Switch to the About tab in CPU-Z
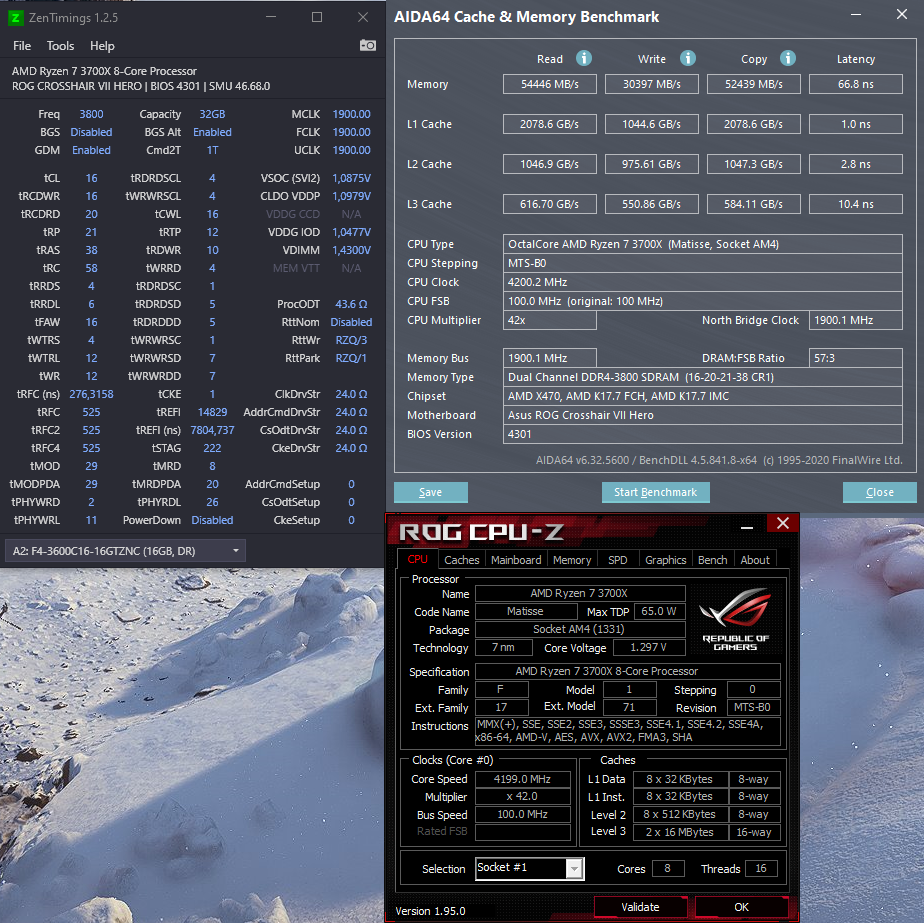The width and height of the screenshot is (924, 923). (755, 560)
